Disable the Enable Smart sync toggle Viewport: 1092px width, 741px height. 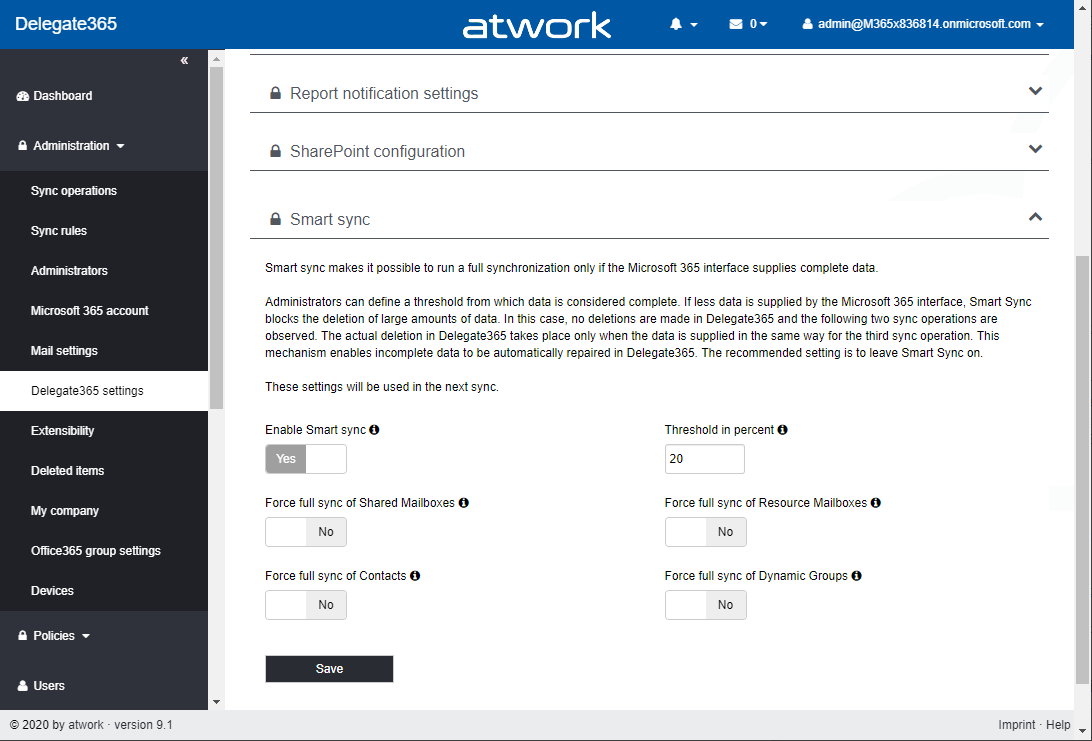pos(306,459)
